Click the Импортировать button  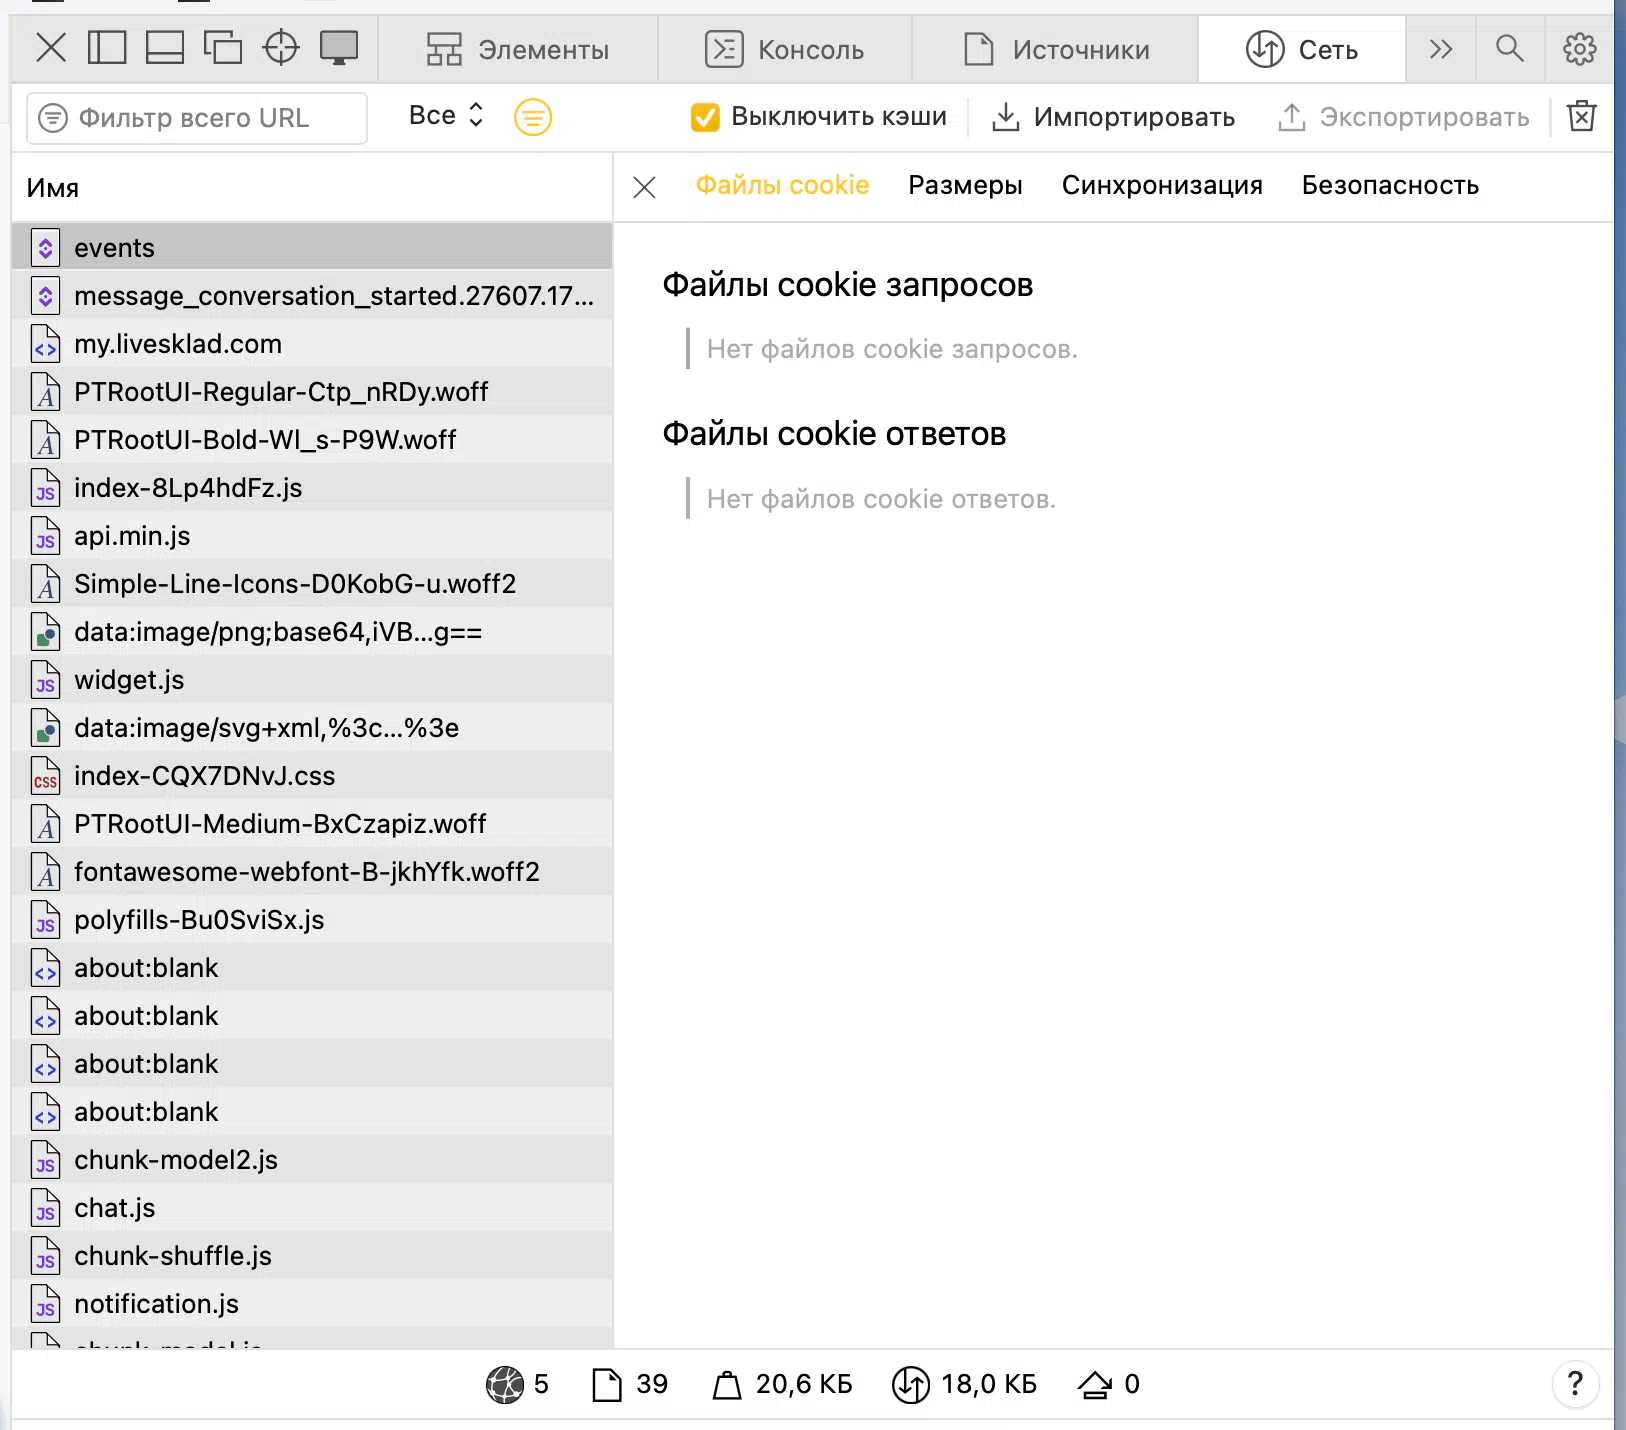point(1113,117)
